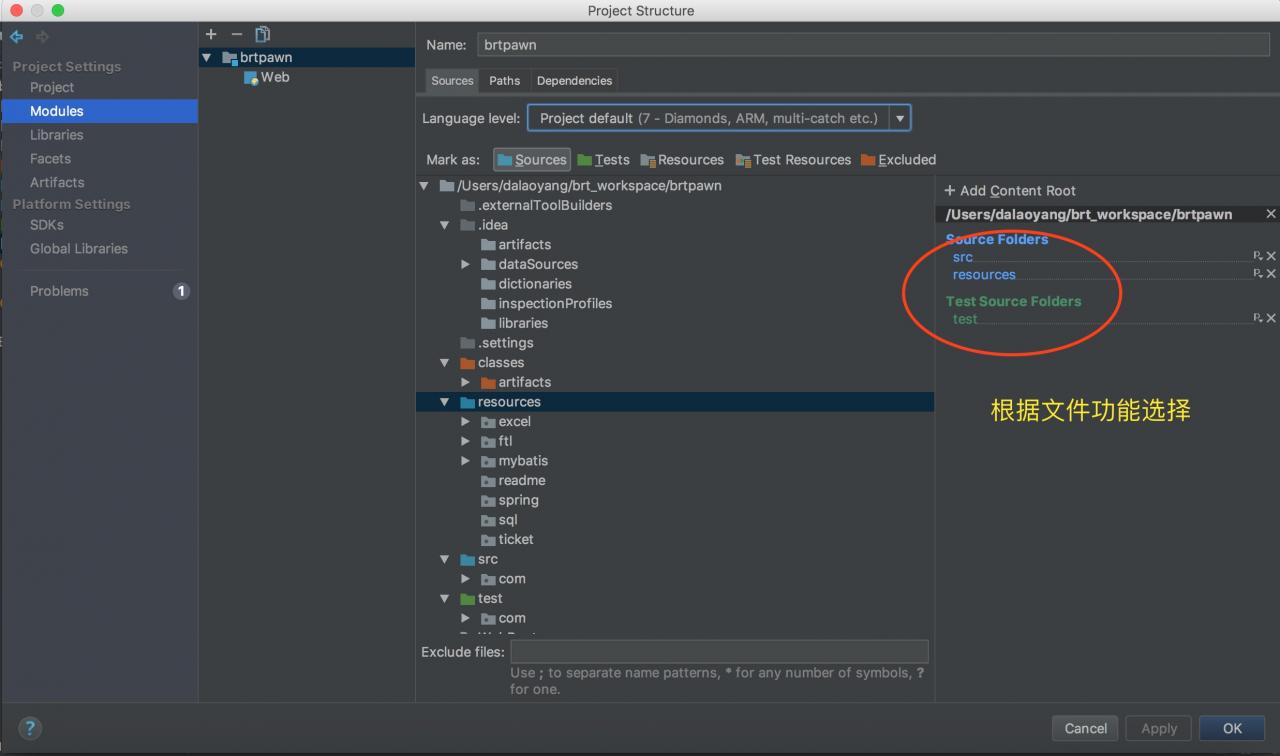This screenshot has width=1280, height=756.
Task: Edit properties of resources source folder
Action: pos(1258,274)
